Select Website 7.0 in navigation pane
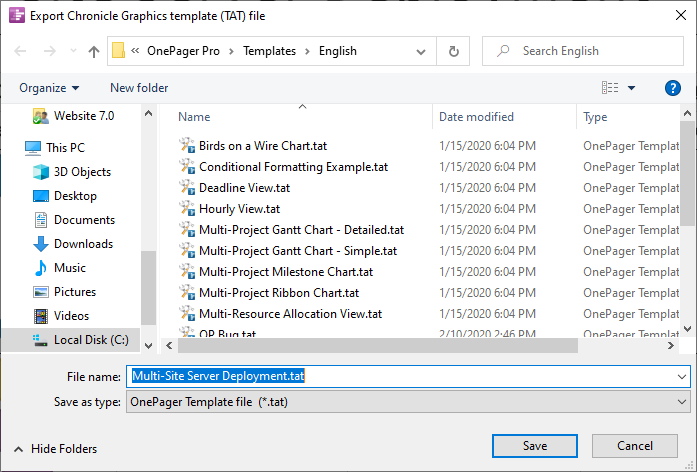This screenshot has width=697, height=472. pos(73,116)
